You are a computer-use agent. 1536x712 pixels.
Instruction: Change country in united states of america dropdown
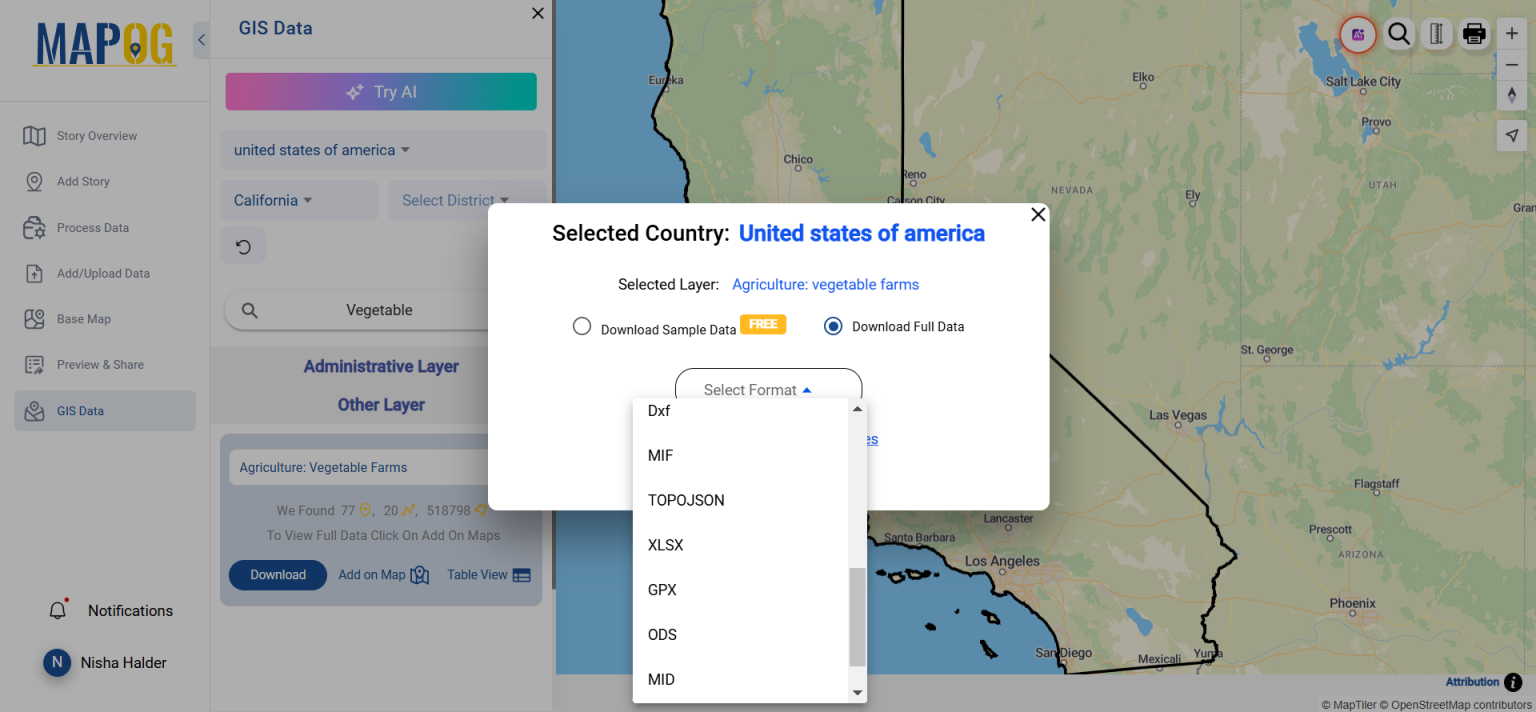[x=319, y=149]
